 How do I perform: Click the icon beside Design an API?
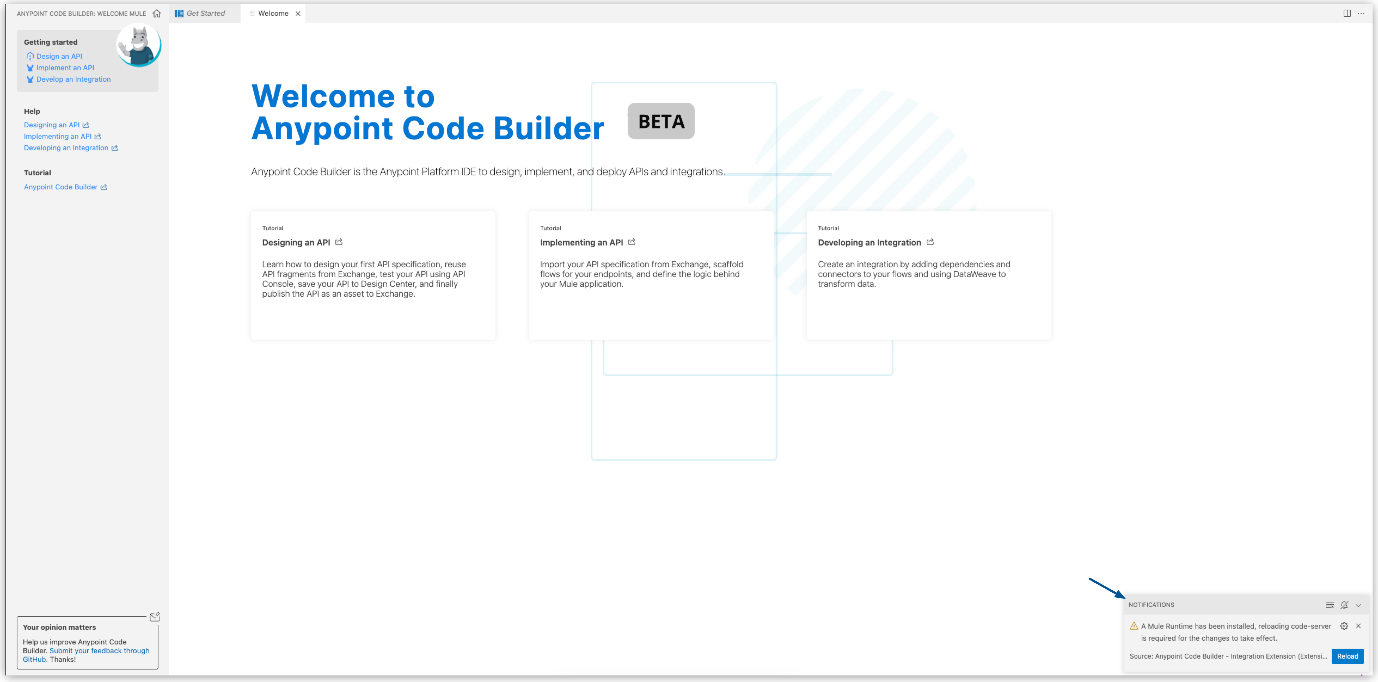point(30,57)
